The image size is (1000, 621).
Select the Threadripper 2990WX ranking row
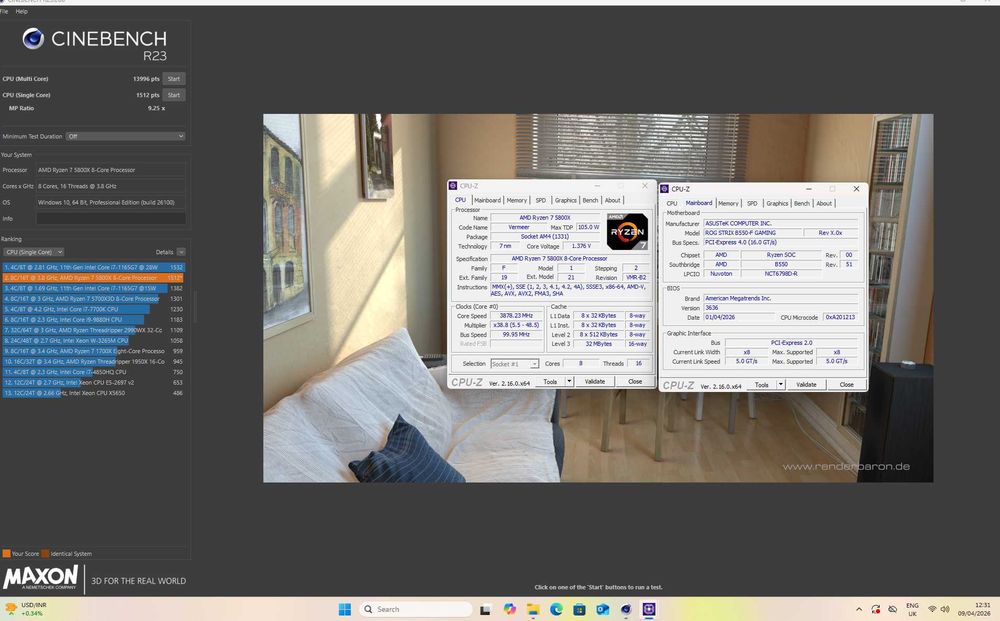point(94,330)
